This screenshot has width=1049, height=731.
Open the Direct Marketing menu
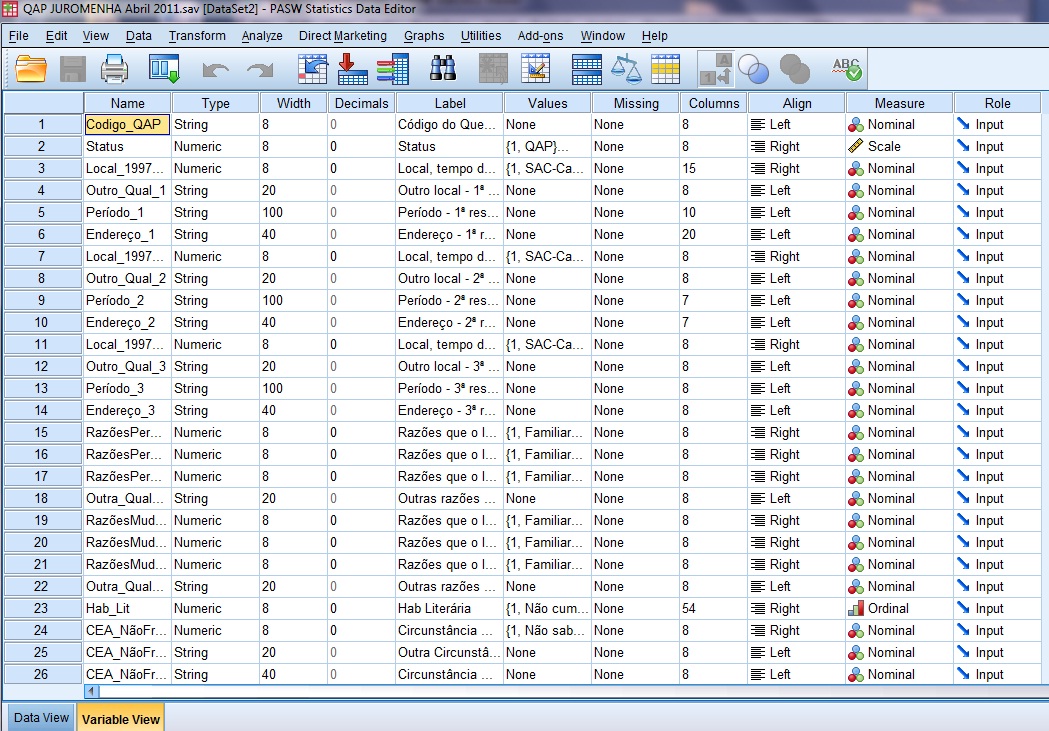(x=343, y=36)
